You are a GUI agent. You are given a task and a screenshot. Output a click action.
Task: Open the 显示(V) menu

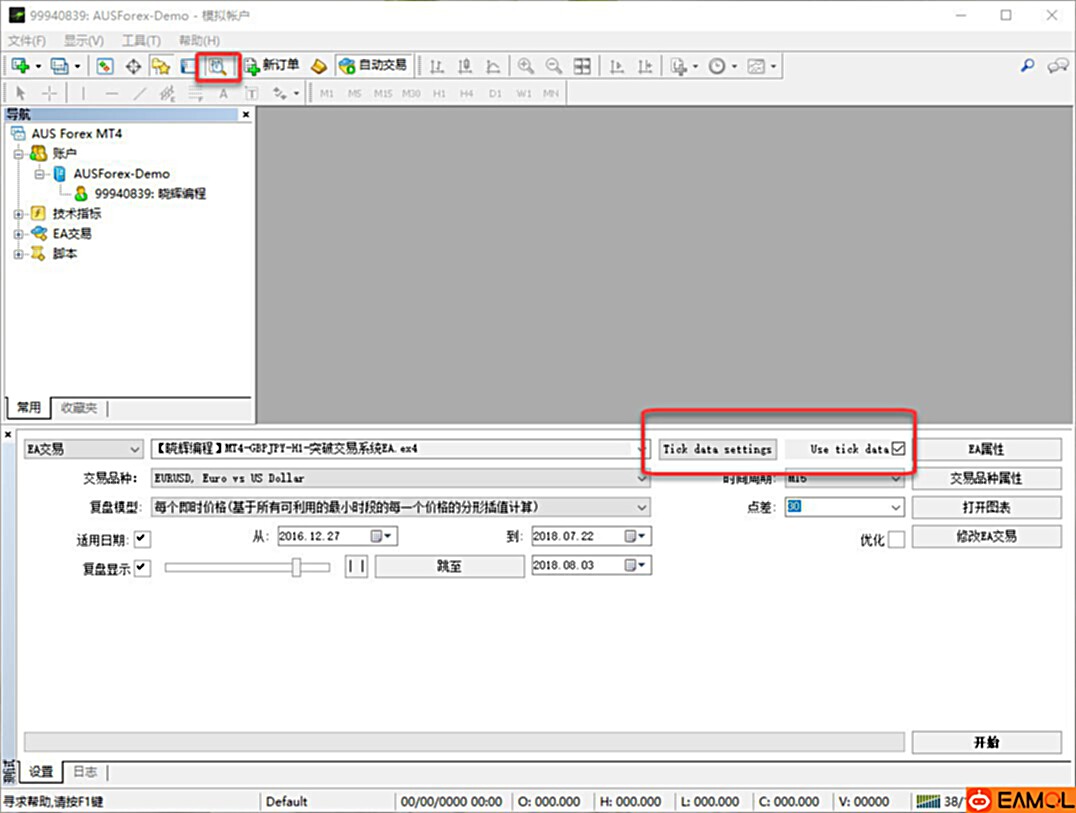pos(84,40)
